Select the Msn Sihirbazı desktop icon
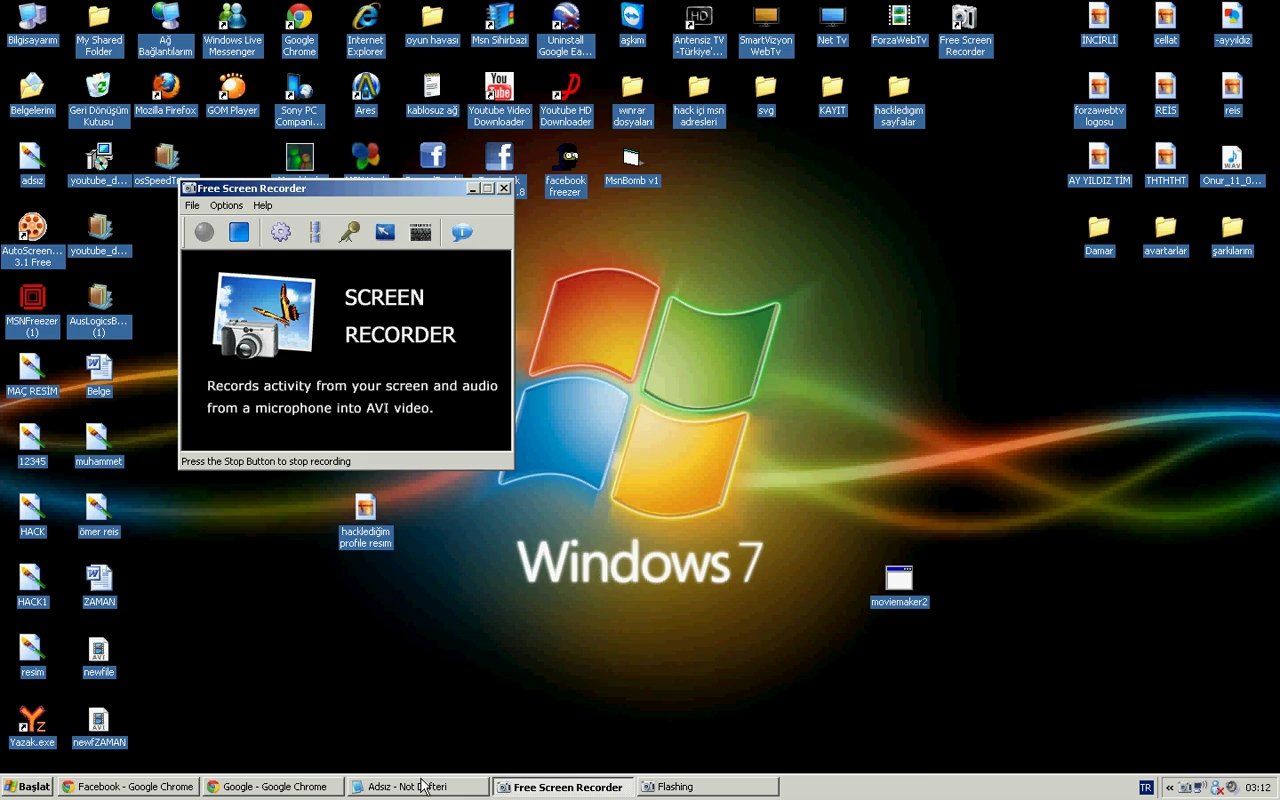The height and width of the screenshot is (800, 1280). click(x=499, y=26)
